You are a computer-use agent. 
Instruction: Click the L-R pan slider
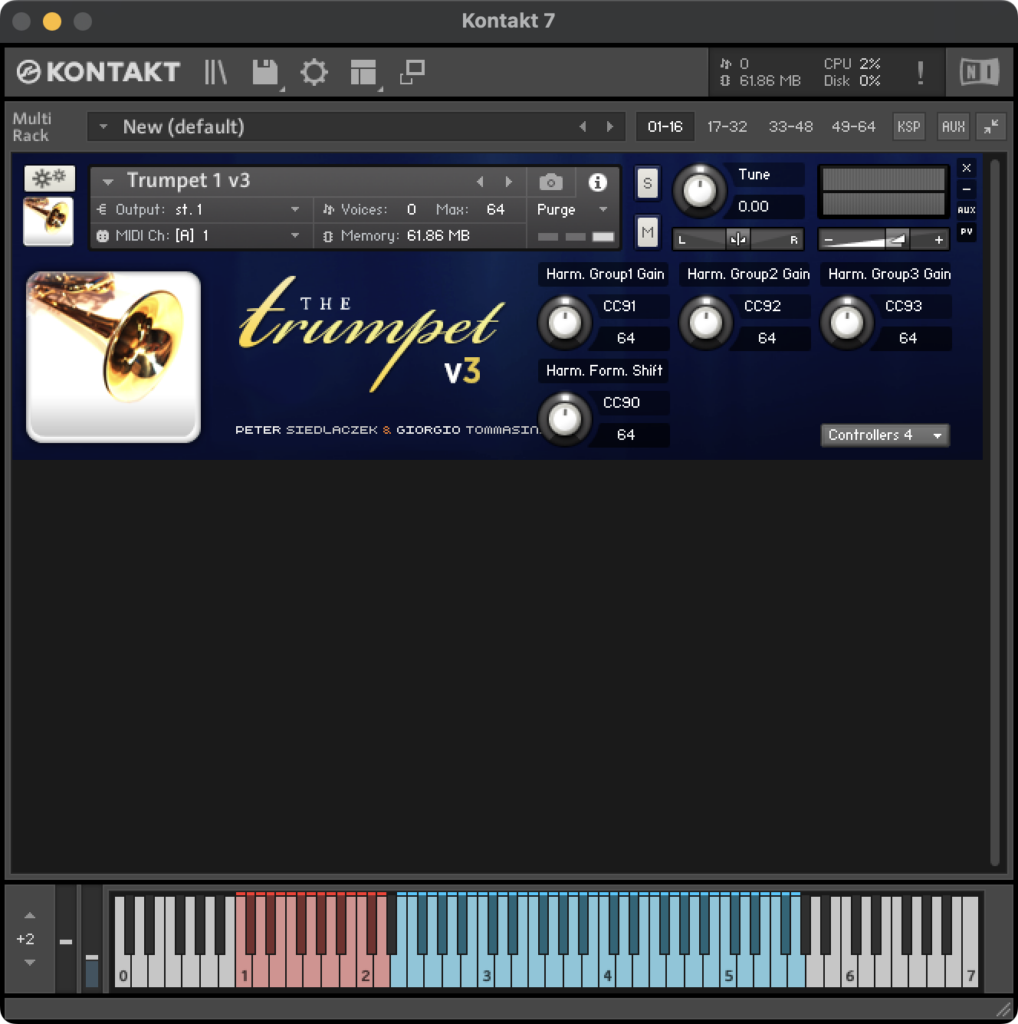click(738, 240)
